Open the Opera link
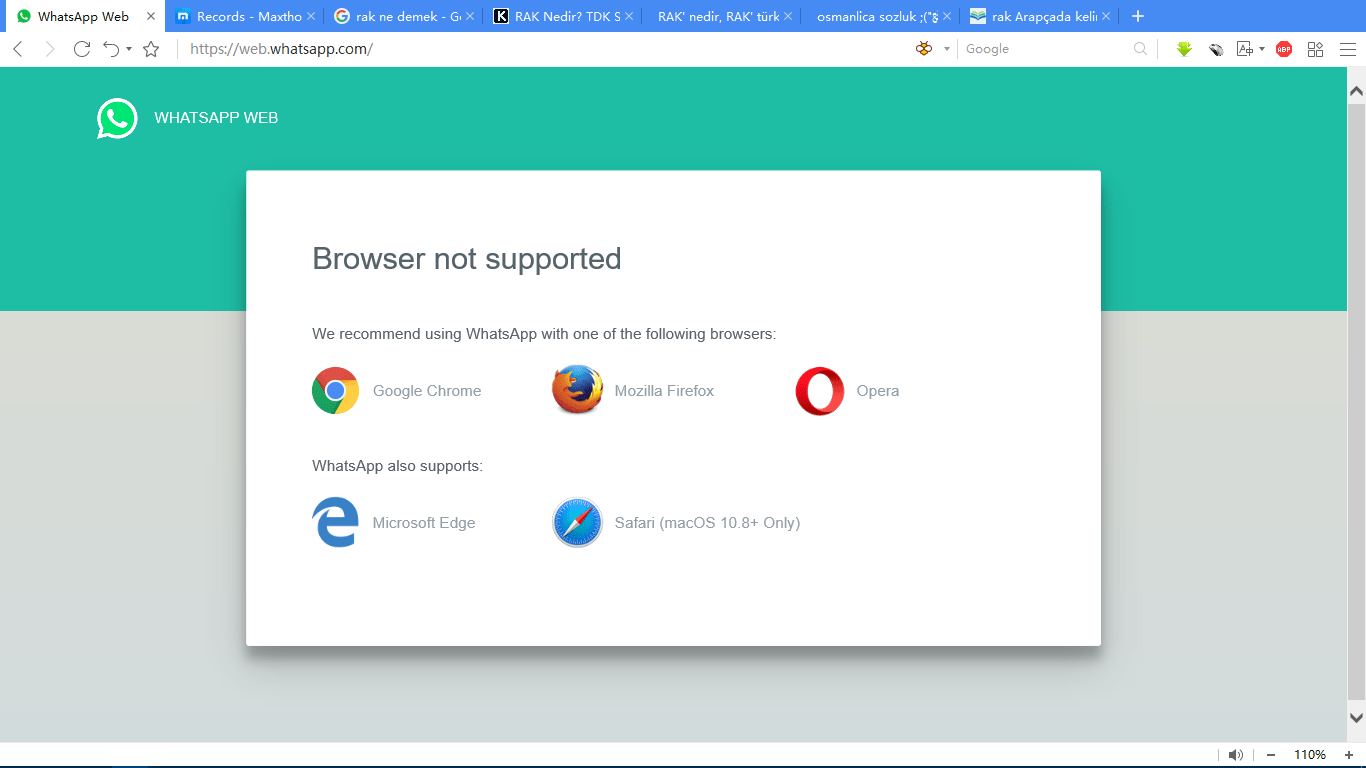Image resolution: width=1366 pixels, height=768 pixels. [x=878, y=391]
